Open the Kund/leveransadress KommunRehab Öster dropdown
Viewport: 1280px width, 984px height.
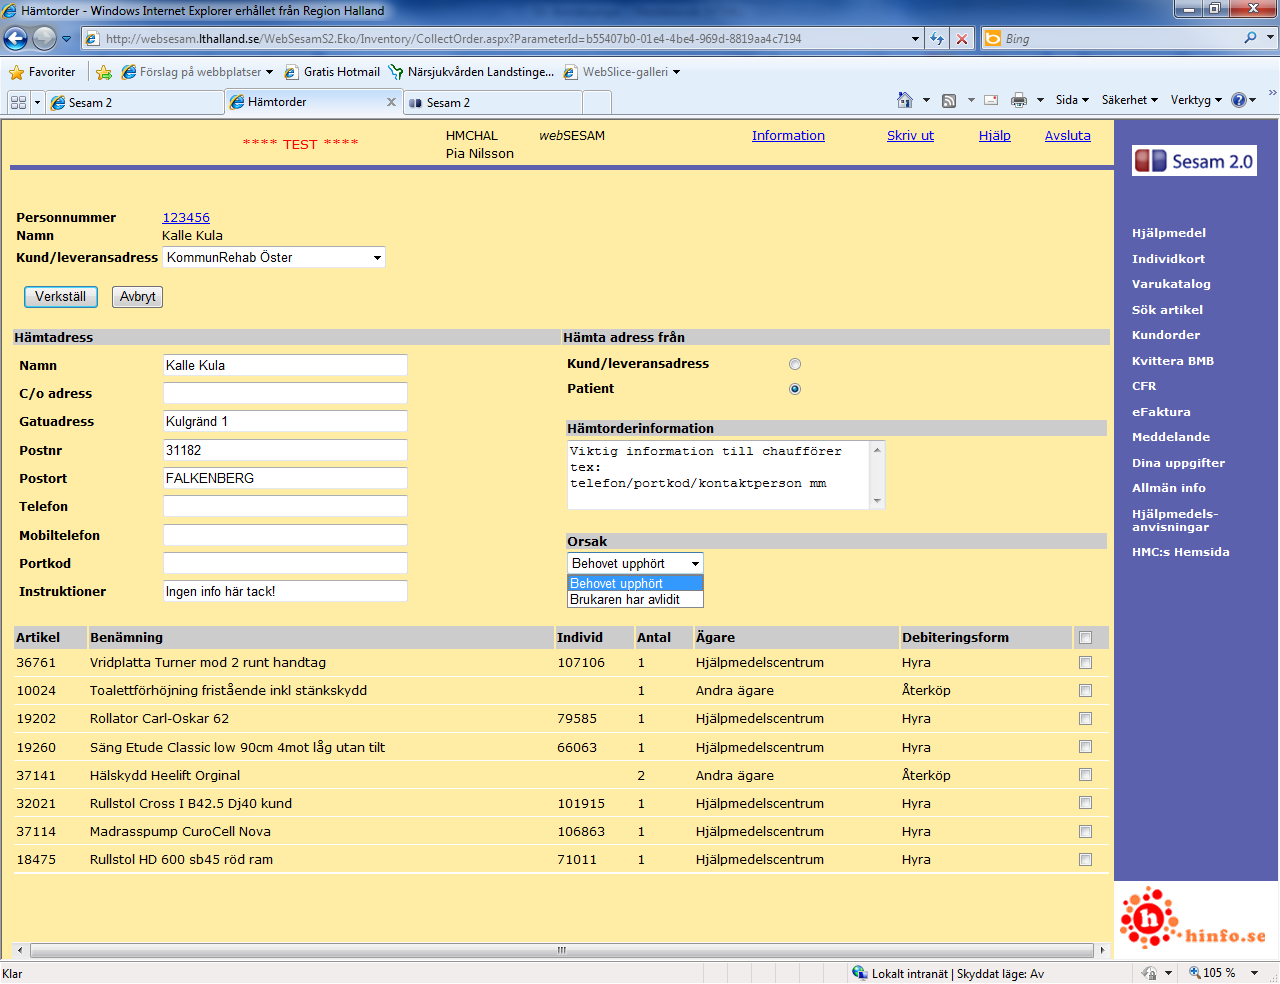coord(274,258)
